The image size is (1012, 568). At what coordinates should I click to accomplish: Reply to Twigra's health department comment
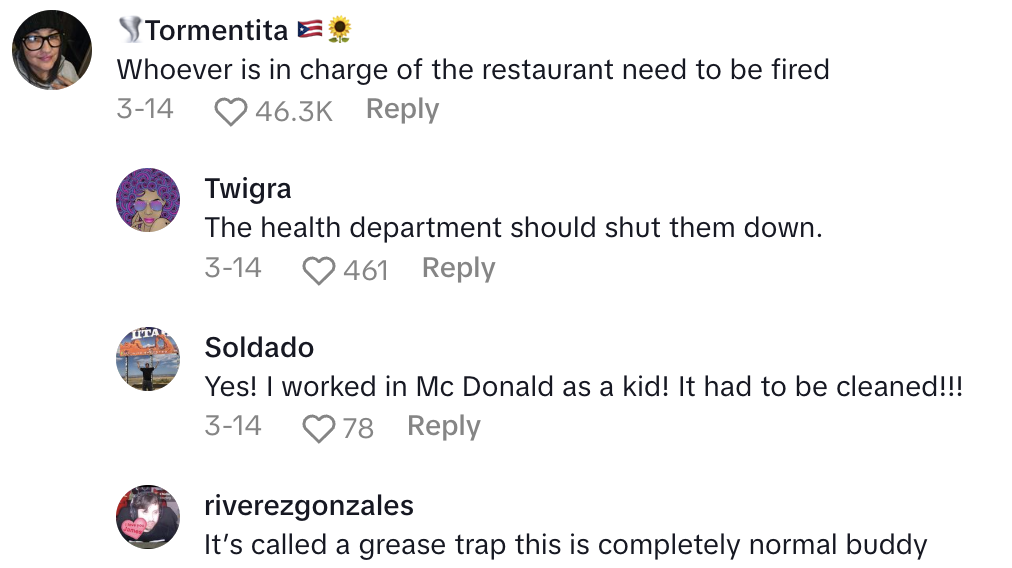(x=458, y=268)
